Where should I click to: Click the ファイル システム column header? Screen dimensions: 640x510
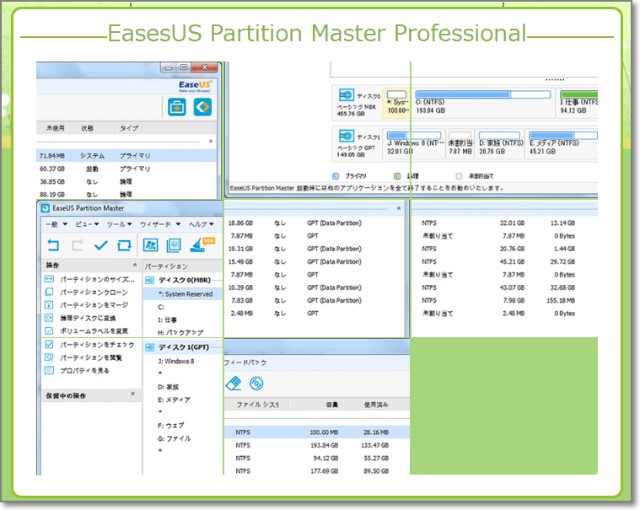coord(257,405)
